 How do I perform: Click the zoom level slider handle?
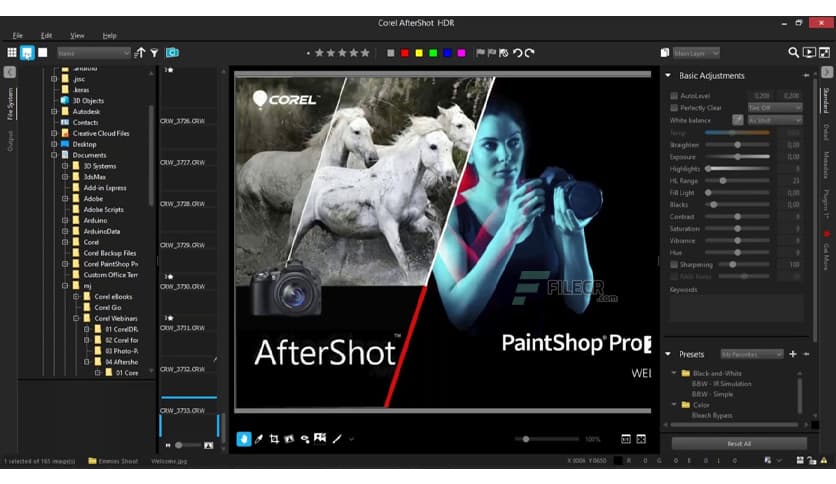tap(526, 439)
